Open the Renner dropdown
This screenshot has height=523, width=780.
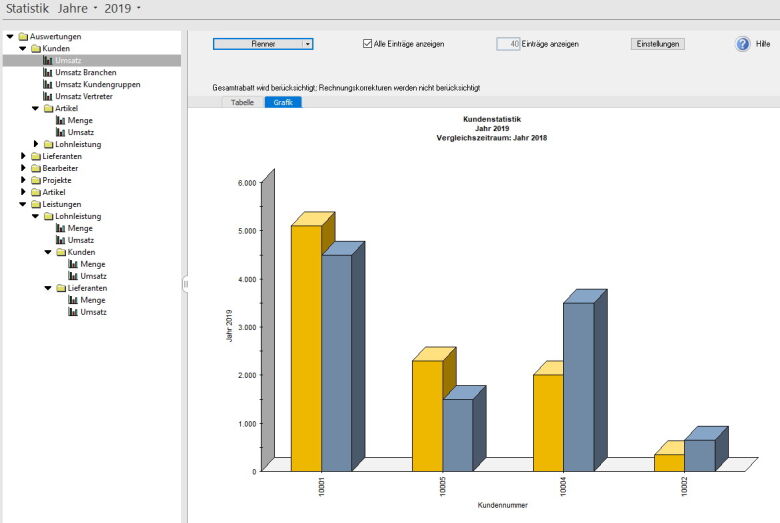coord(263,44)
